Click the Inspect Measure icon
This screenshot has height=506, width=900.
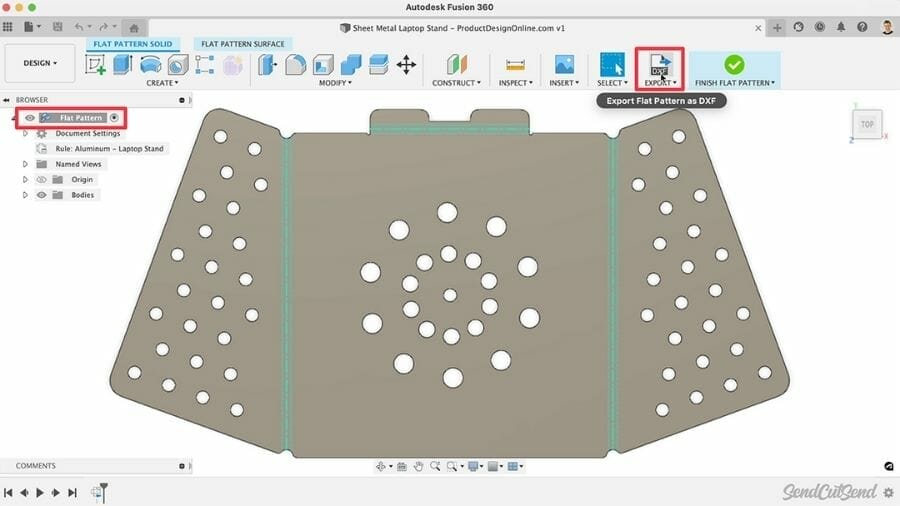coord(515,65)
